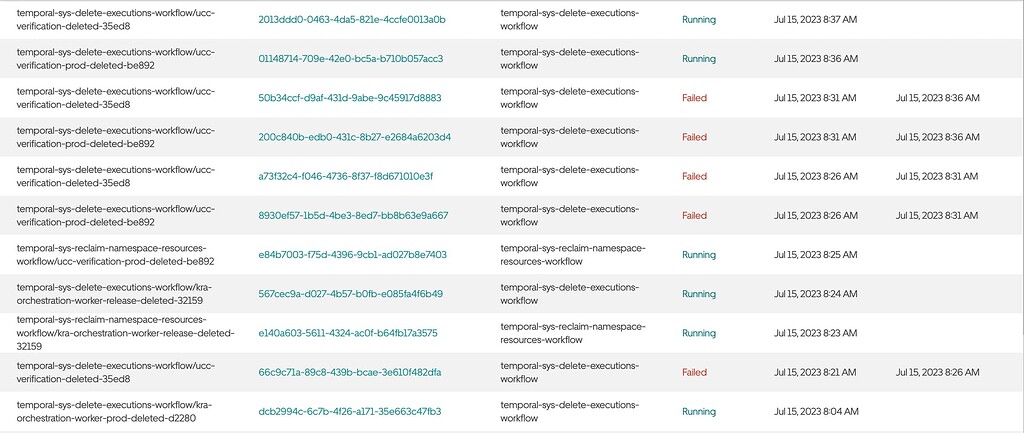Click reclaim-namespace-resources-workflow type for run e84b7003

coord(573,255)
